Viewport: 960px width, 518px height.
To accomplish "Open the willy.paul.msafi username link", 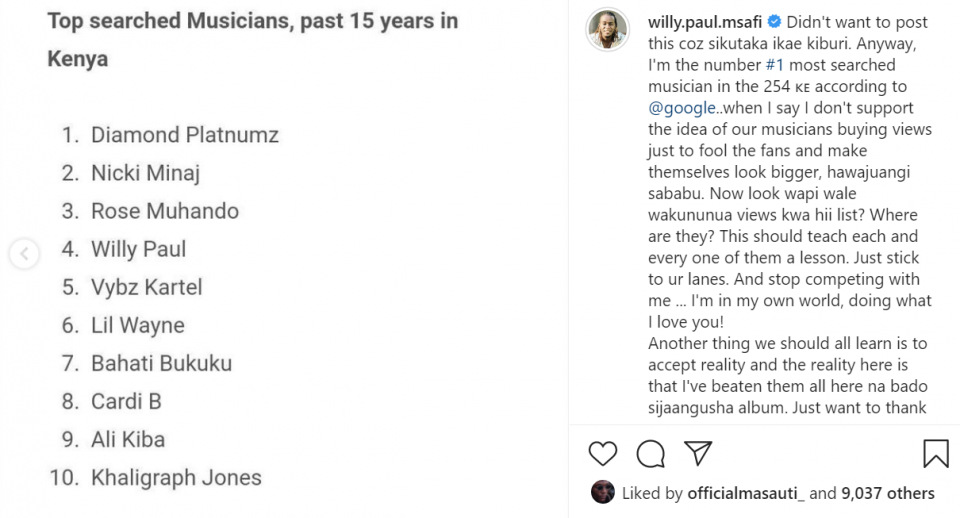I will pos(706,22).
